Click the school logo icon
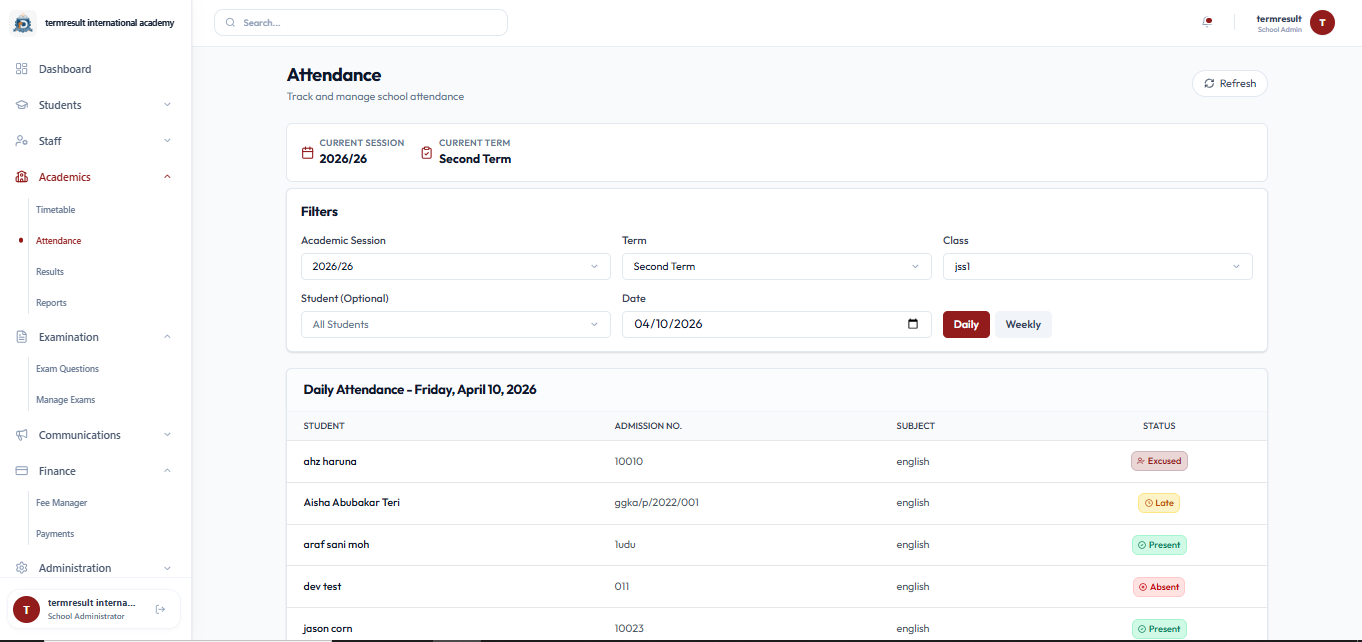1362x642 pixels. tap(22, 22)
